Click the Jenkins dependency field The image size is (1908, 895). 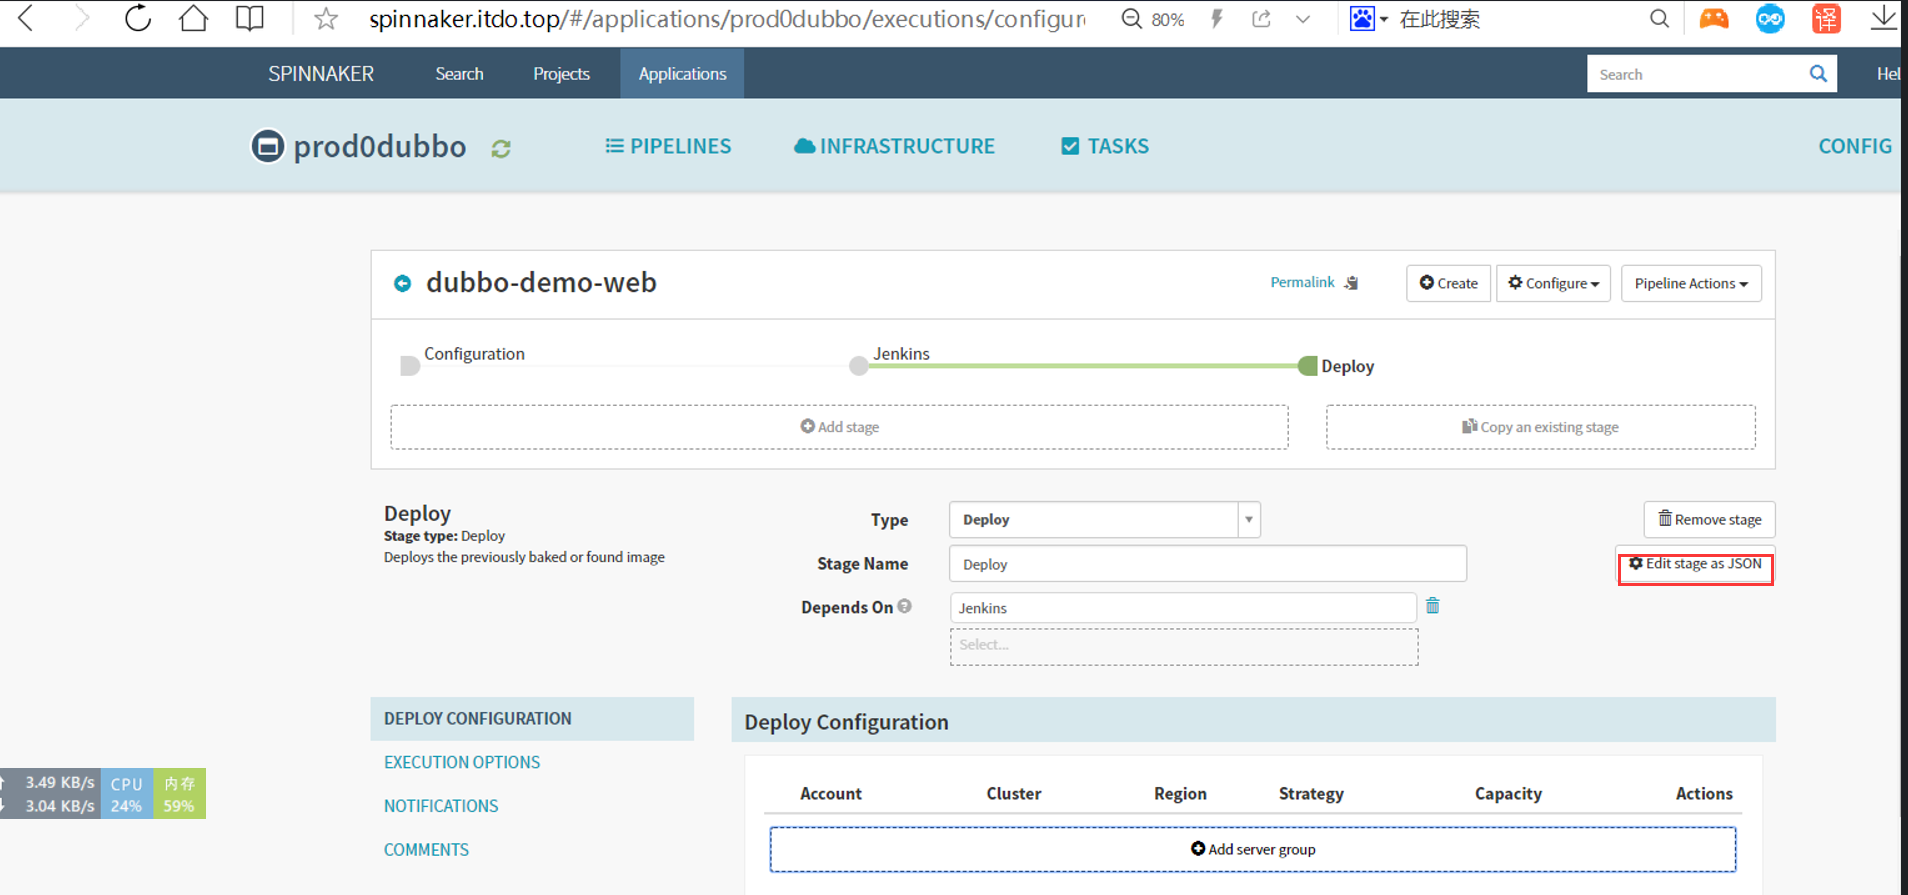1183,608
